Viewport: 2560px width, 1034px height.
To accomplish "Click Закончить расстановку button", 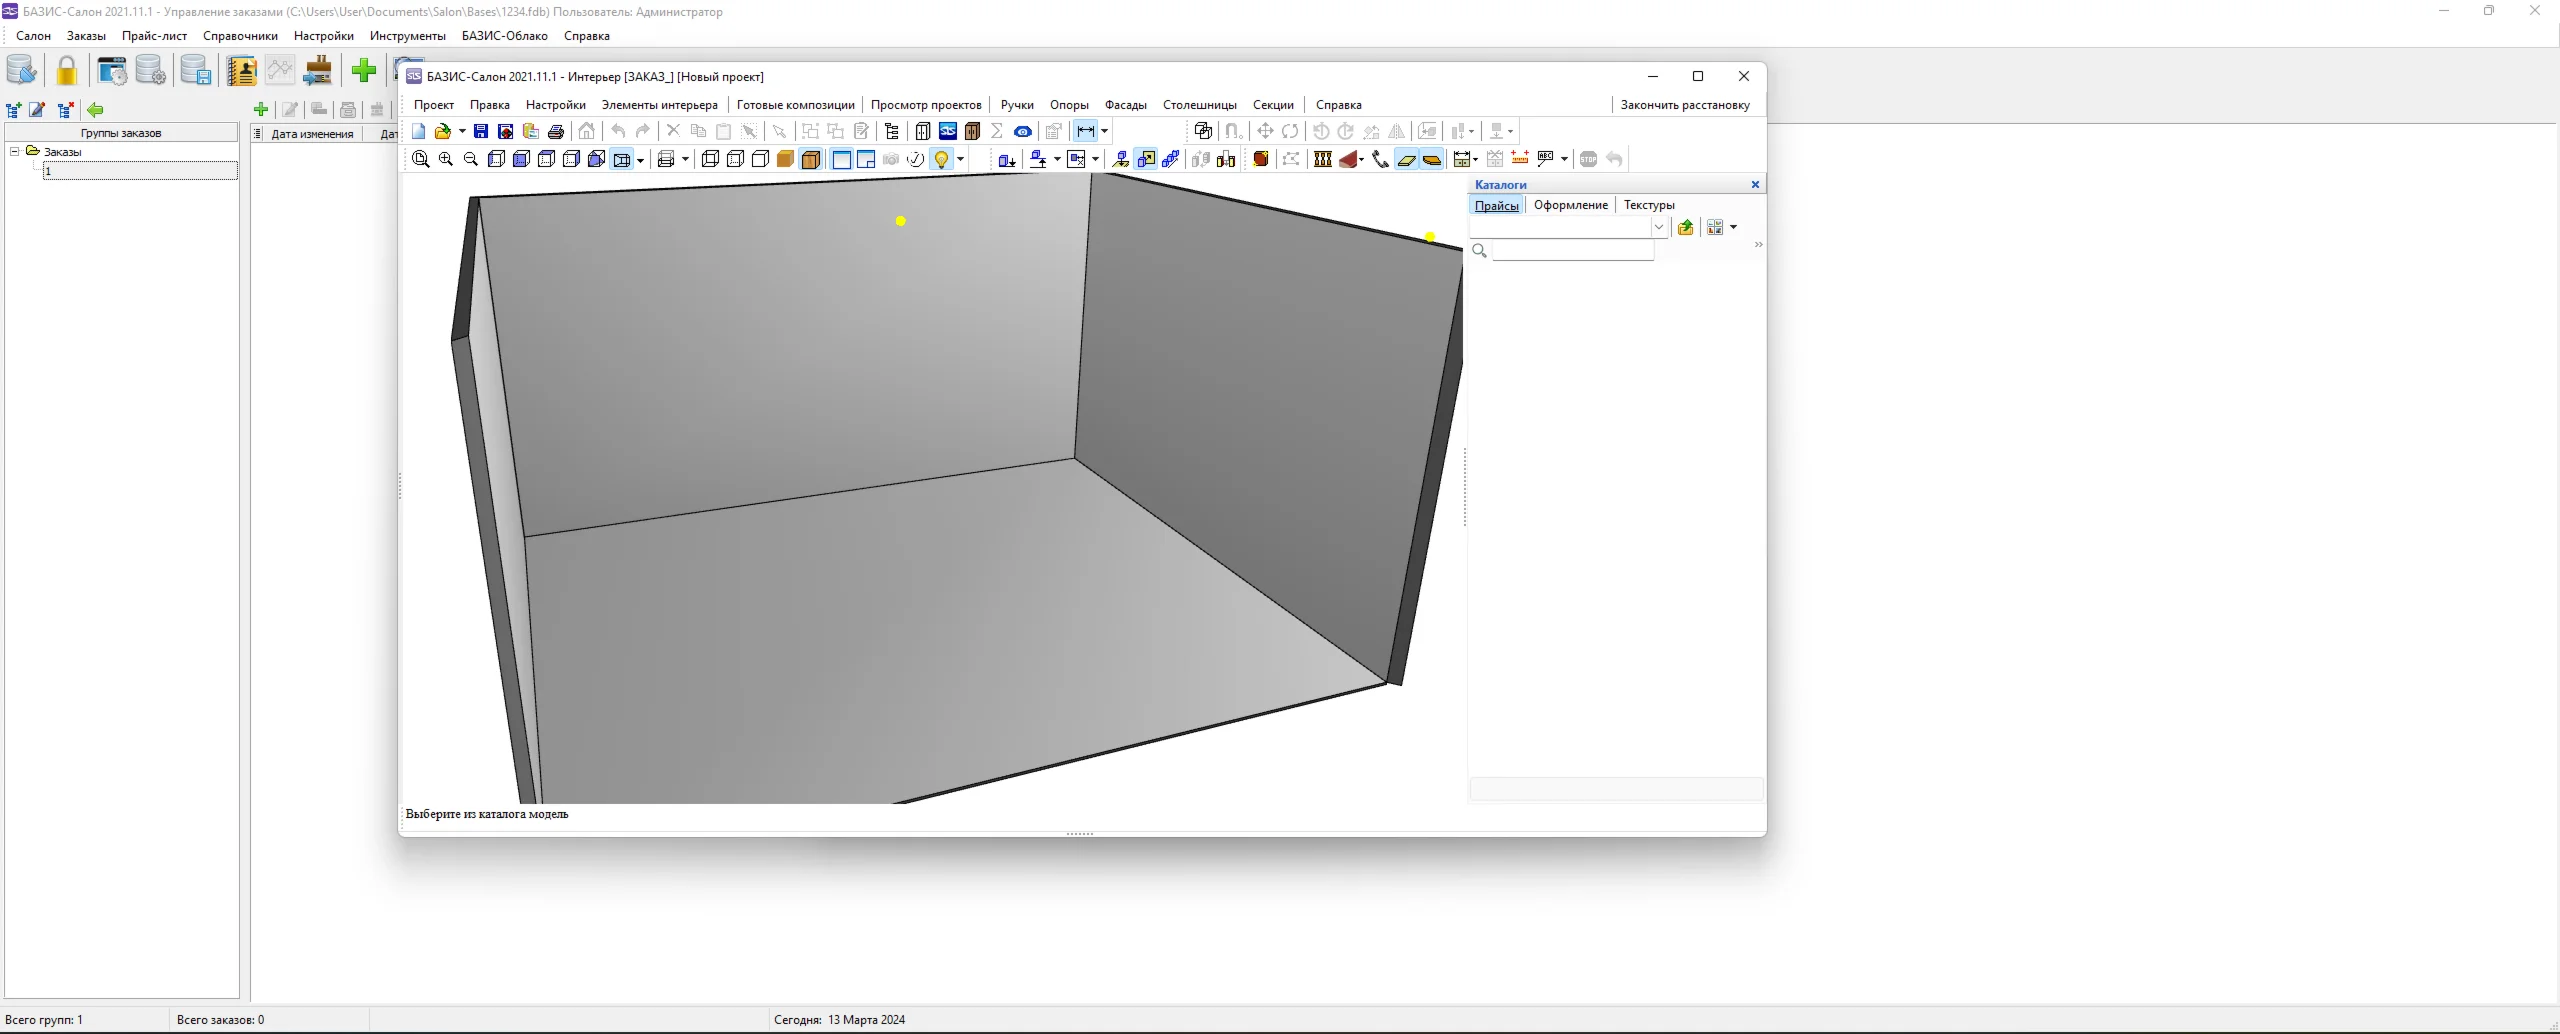I will pyautogui.click(x=1684, y=105).
